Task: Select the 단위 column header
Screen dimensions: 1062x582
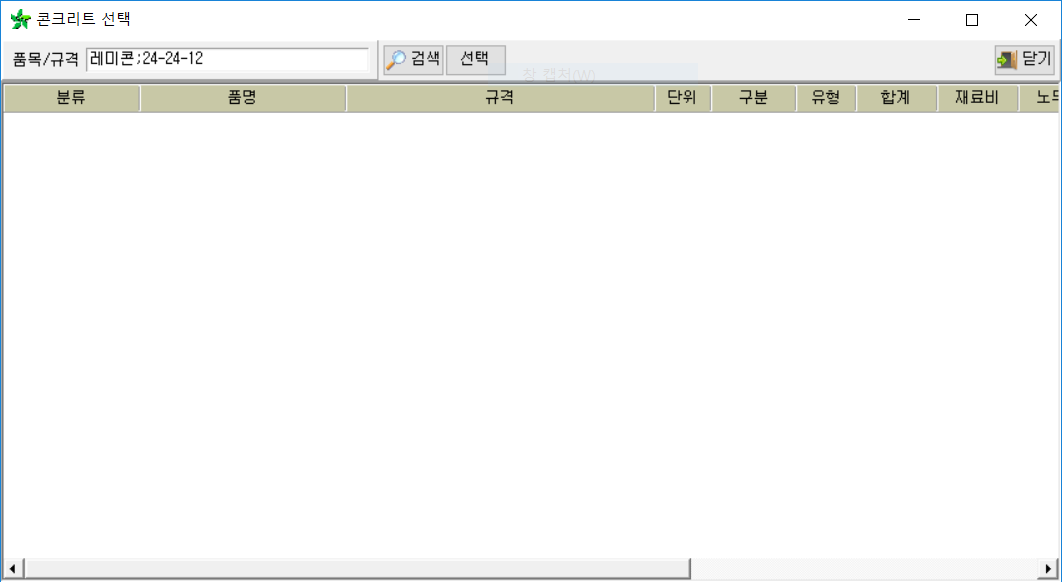Action: (x=683, y=98)
